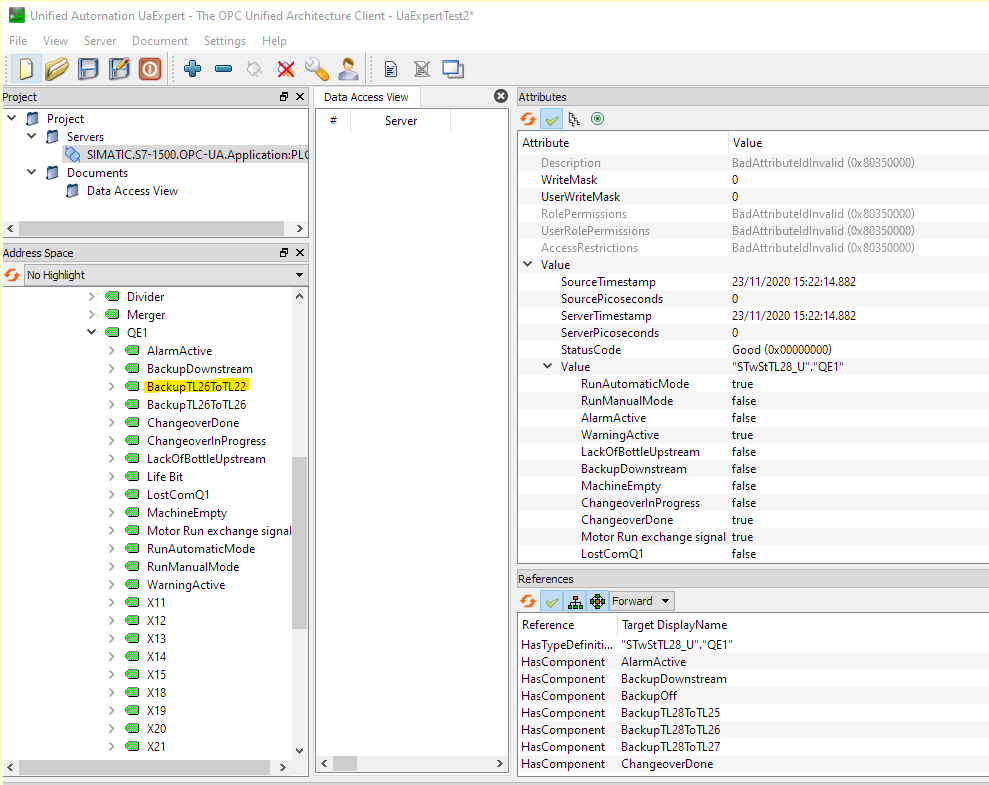Click the Target DisplayName column header
The width and height of the screenshot is (989, 785).
click(x=802, y=624)
